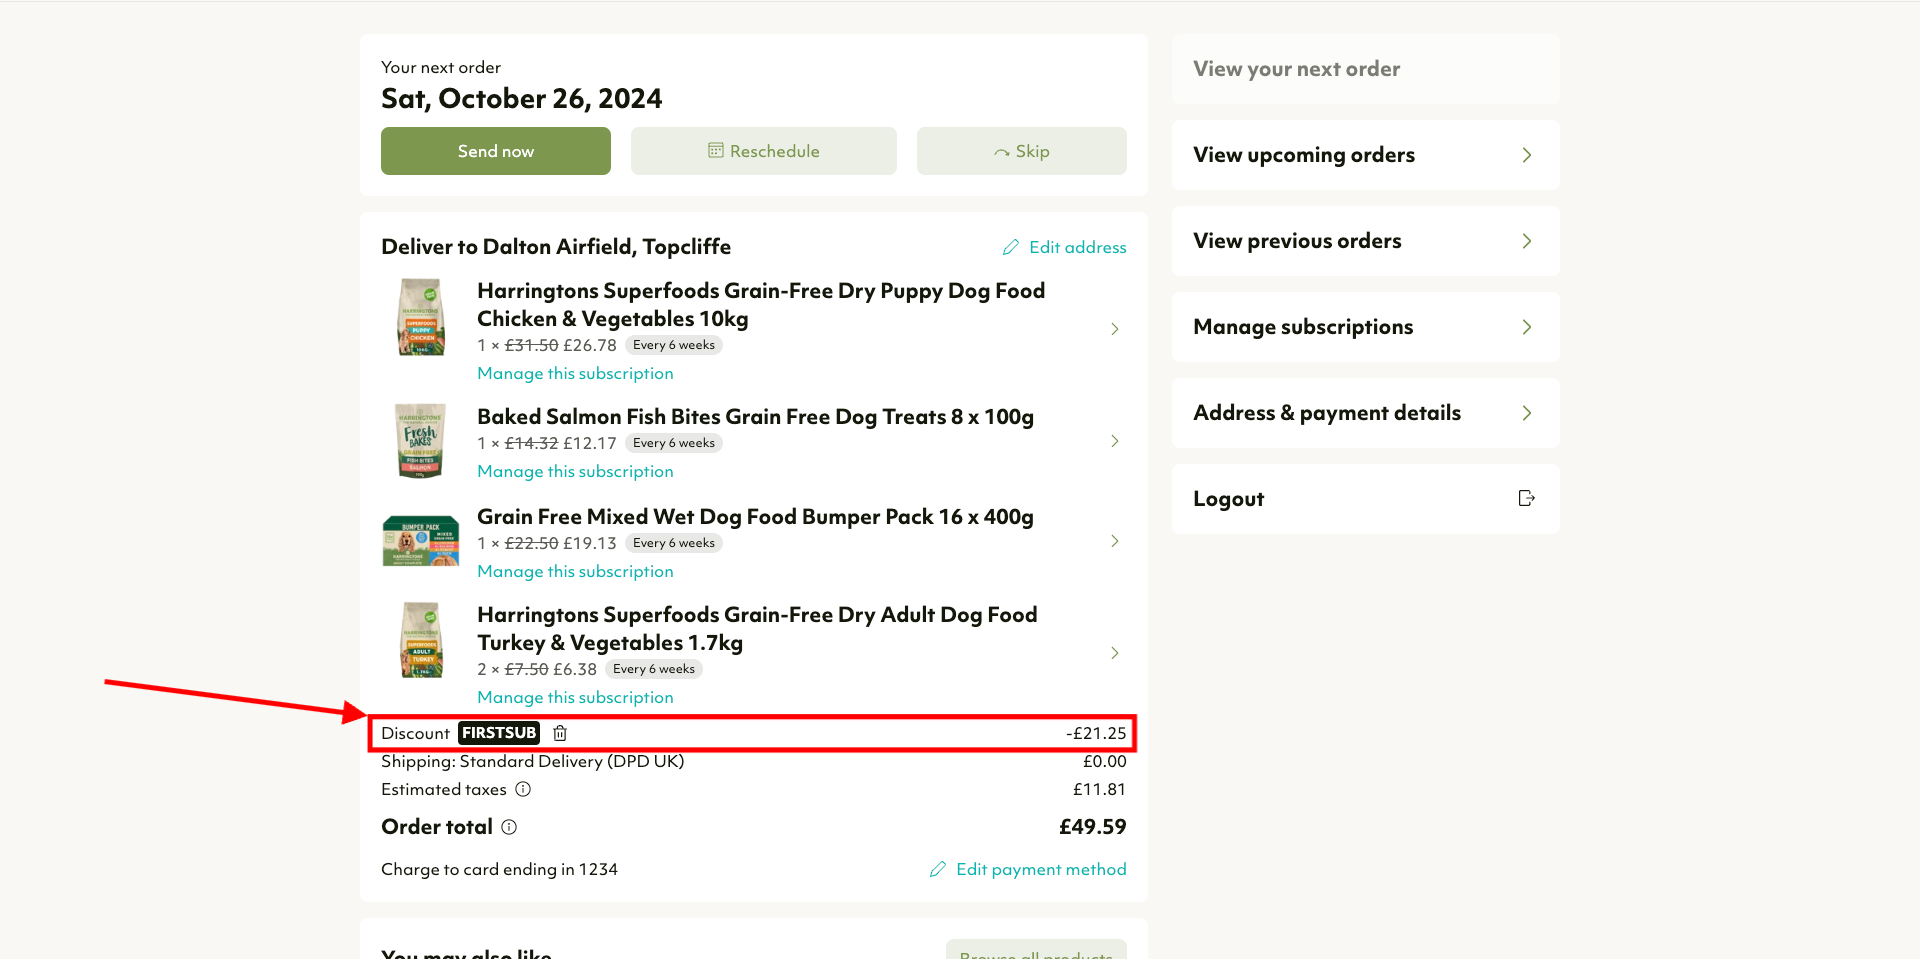Image resolution: width=1920 pixels, height=959 pixels.
Task: Open View previous orders
Action: pos(1366,241)
